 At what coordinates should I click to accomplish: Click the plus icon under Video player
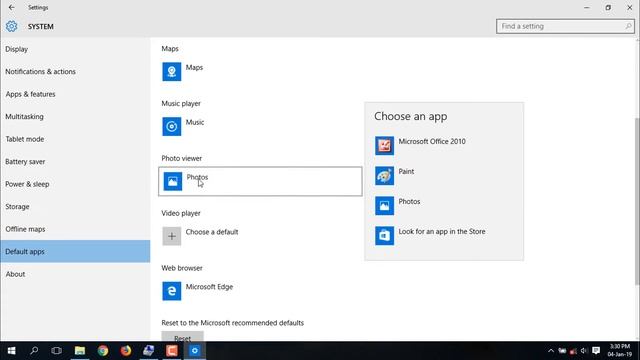click(x=171, y=236)
